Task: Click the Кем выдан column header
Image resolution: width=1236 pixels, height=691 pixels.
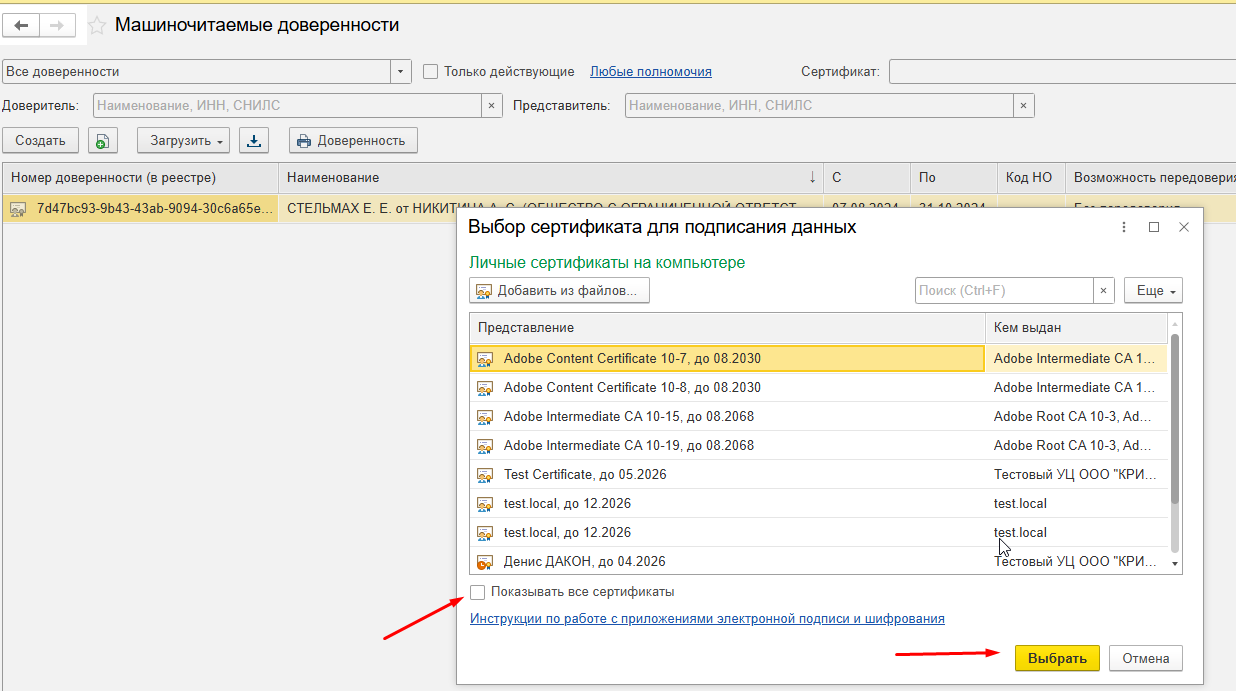Action: (1075, 328)
